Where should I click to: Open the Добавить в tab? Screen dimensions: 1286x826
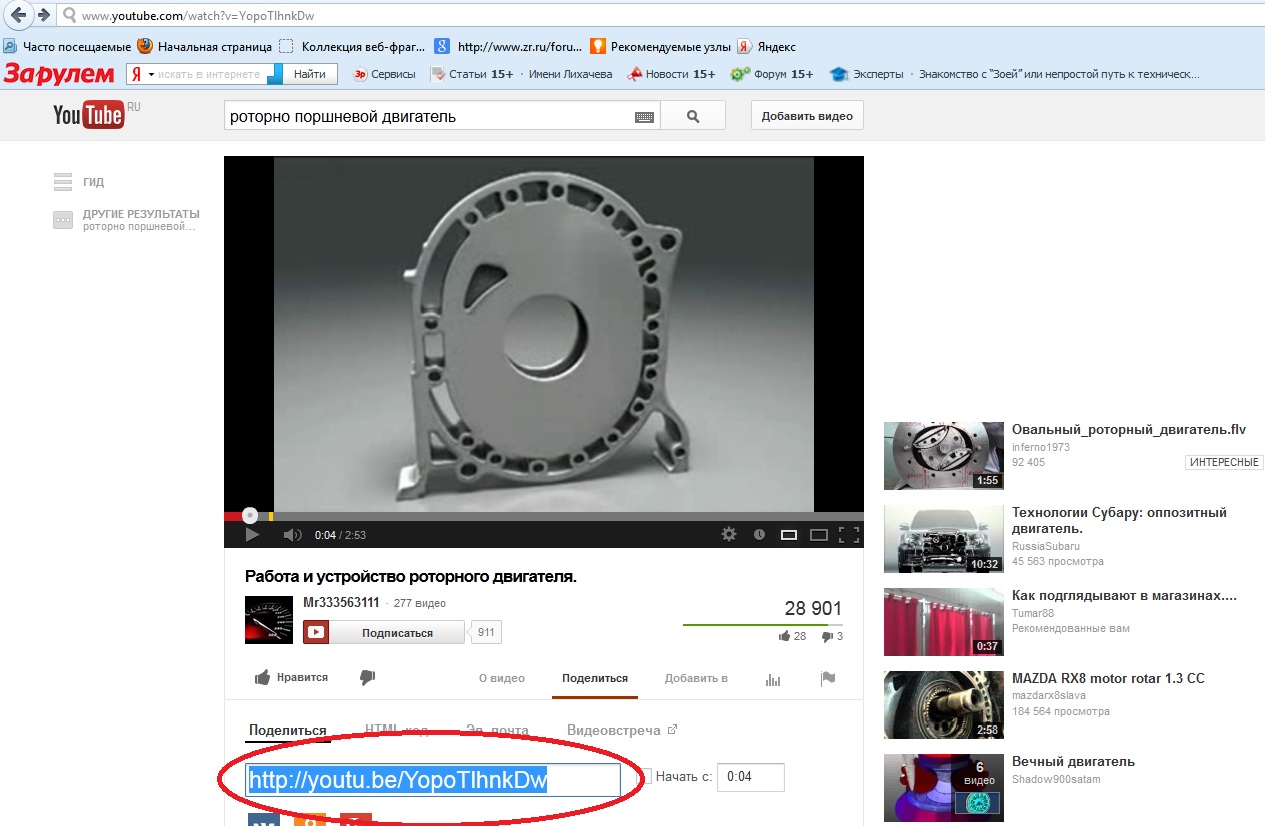pos(696,678)
